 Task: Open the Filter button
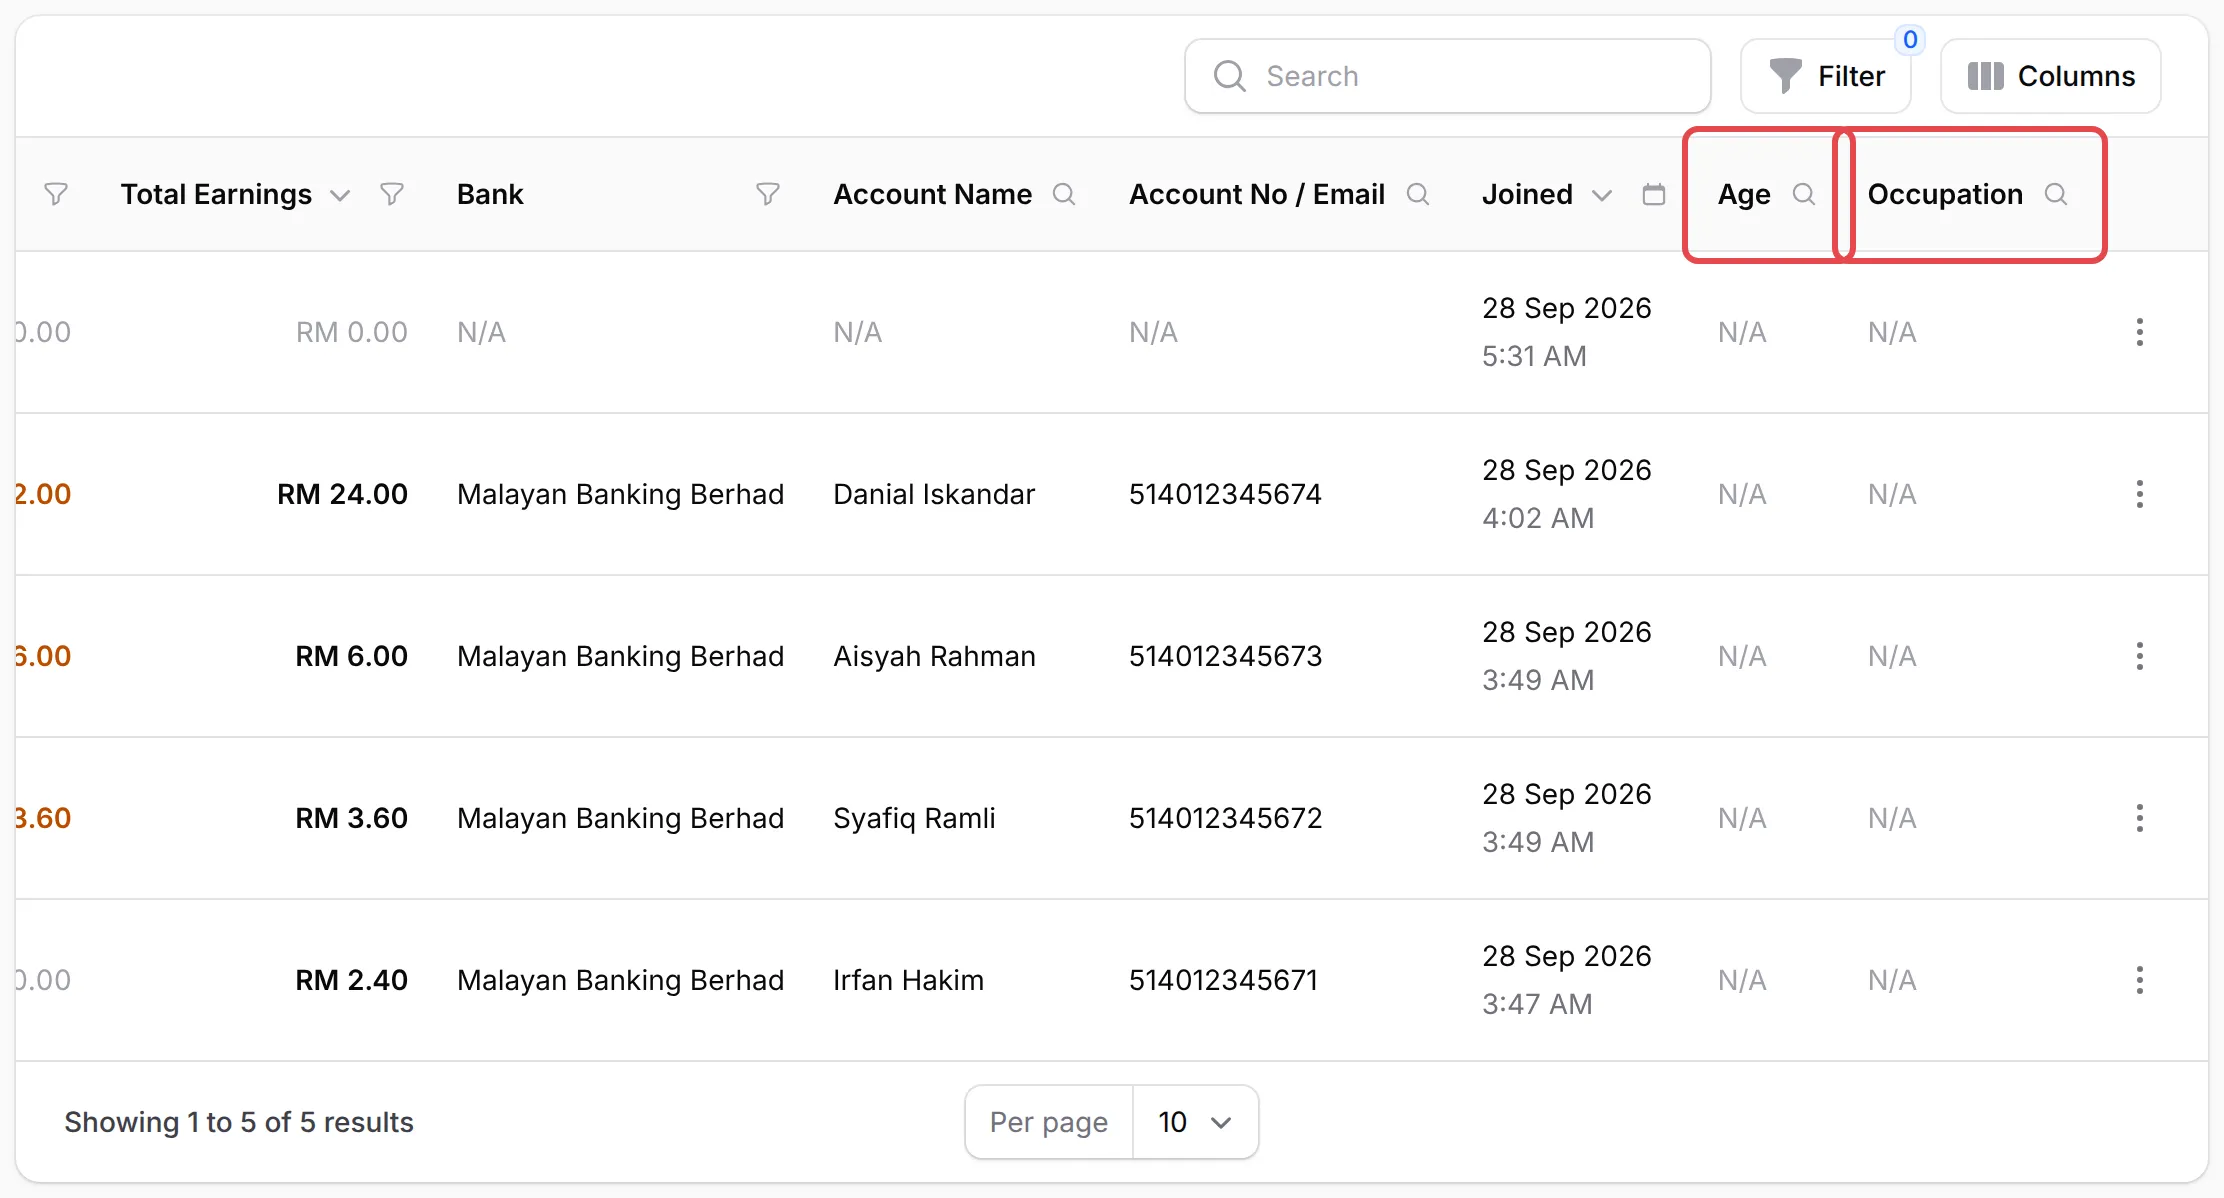pyautogui.click(x=1826, y=76)
